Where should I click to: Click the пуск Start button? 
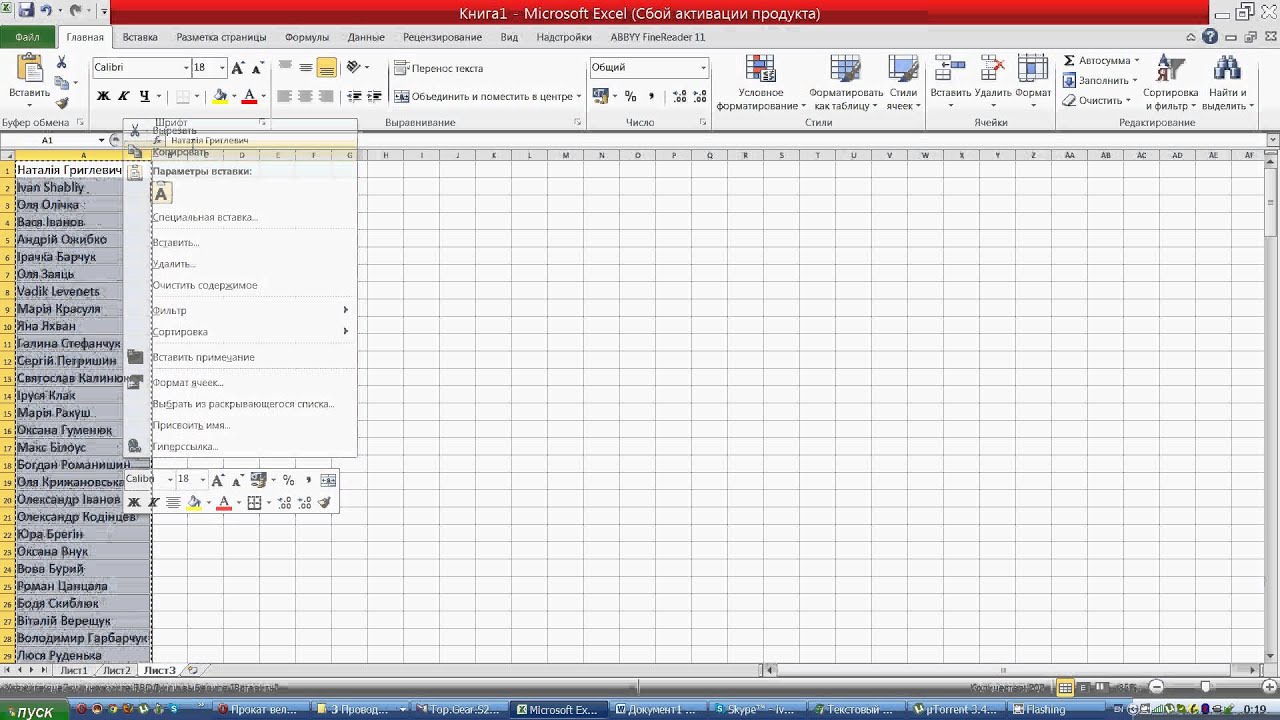coord(34,711)
